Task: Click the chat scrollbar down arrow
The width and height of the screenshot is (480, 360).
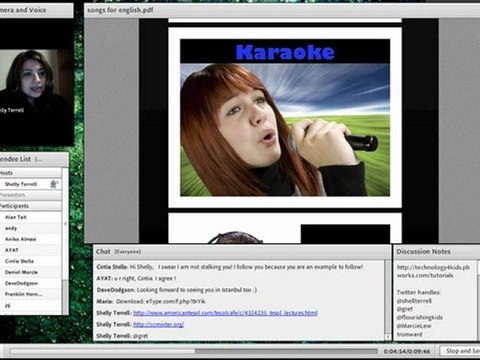Action: point(387,337)
